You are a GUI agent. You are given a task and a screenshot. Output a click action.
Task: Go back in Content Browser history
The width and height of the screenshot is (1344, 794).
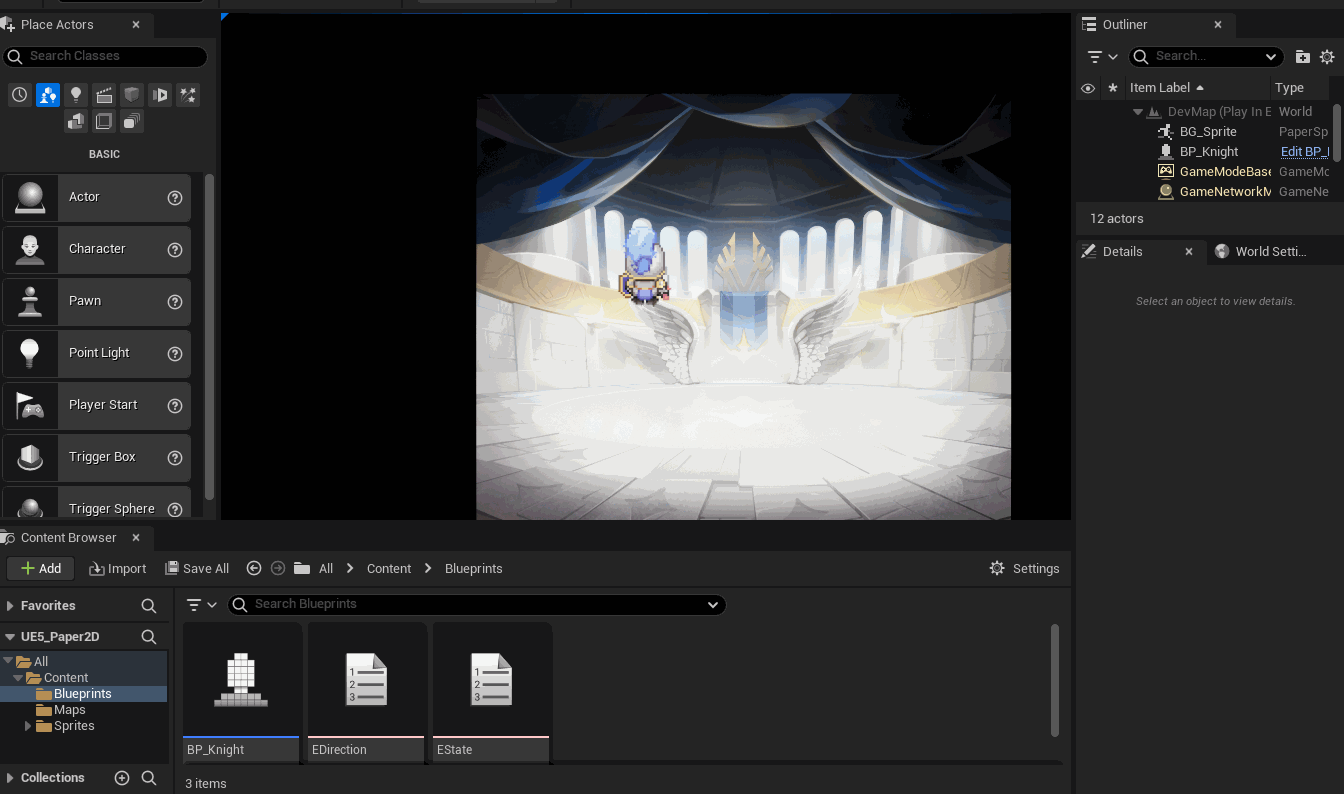point(254,568)
